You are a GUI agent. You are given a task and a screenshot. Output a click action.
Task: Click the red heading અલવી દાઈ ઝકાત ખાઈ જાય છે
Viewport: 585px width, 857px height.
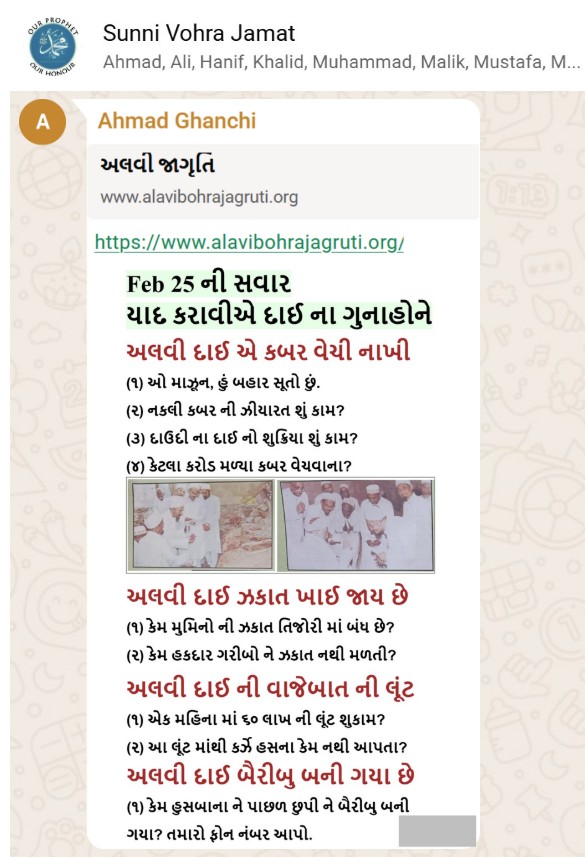(x=267, y=596)
